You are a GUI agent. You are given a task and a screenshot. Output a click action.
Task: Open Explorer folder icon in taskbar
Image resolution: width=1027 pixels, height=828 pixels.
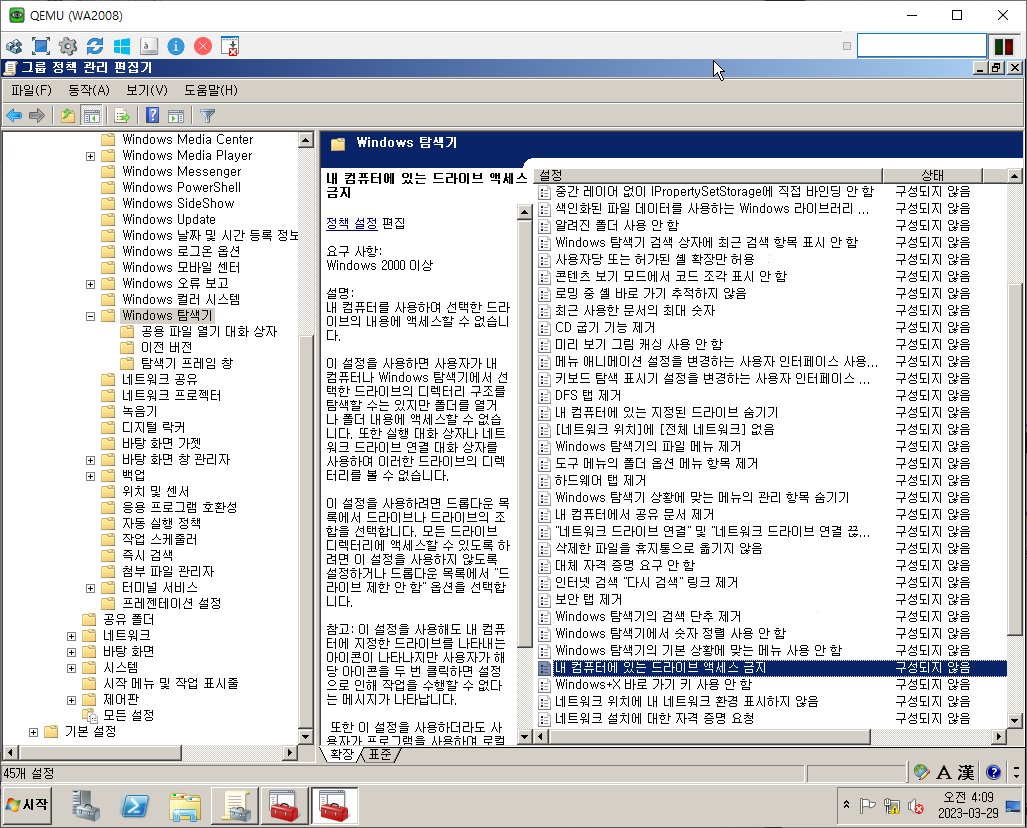pyautogui.click(x=185, y=805)
